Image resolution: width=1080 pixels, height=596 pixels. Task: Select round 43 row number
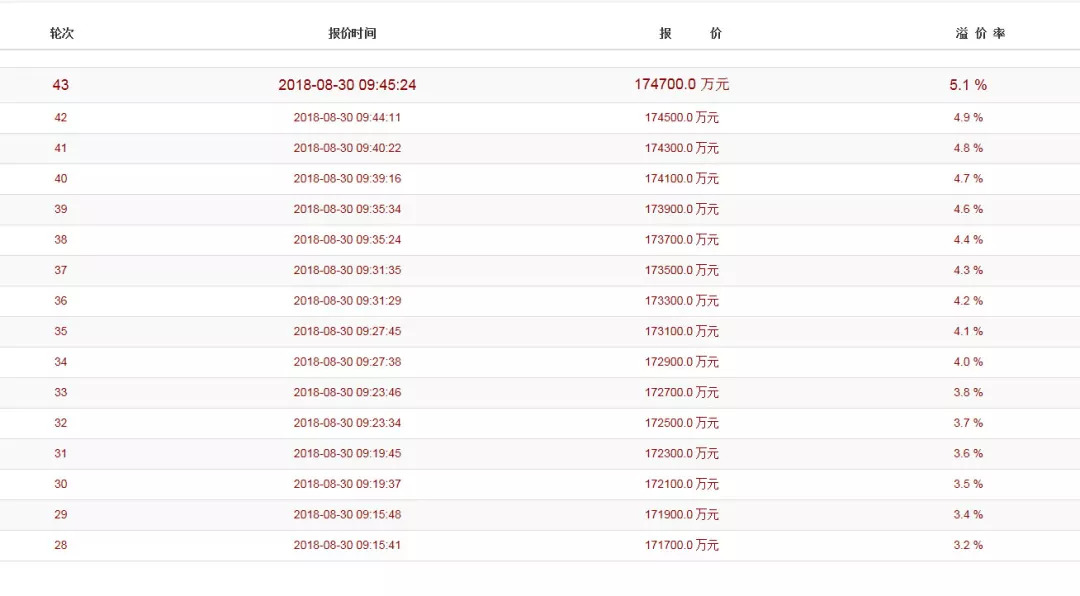click(x=61, y=85)
